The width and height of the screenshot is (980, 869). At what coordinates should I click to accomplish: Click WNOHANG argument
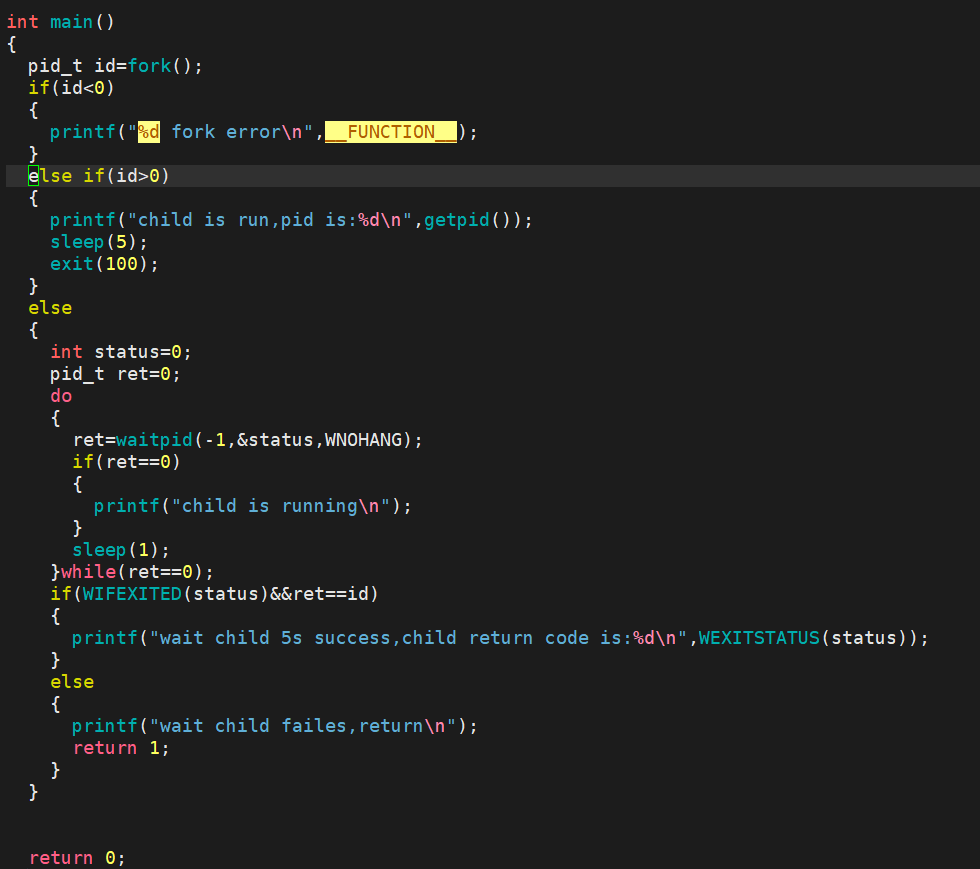click(x=363, y=440)
